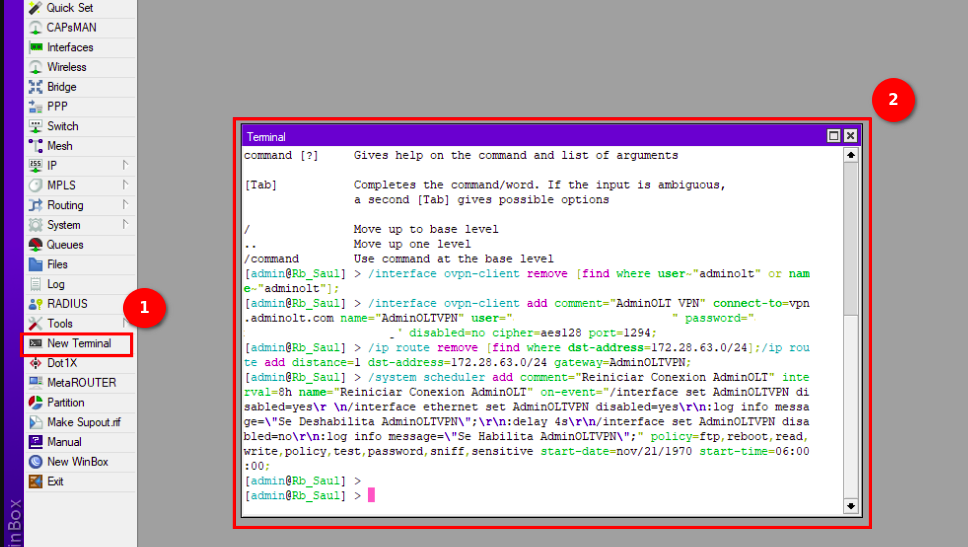Open the PPP menu item
Viewport: 968px width, 547px height.
tap(57, 107)
